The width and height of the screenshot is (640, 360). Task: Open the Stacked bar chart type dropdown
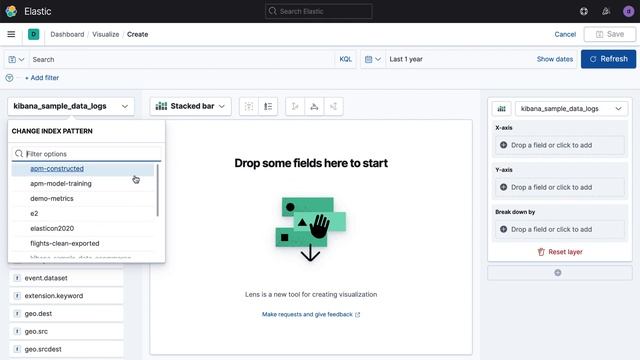[190, 106]
